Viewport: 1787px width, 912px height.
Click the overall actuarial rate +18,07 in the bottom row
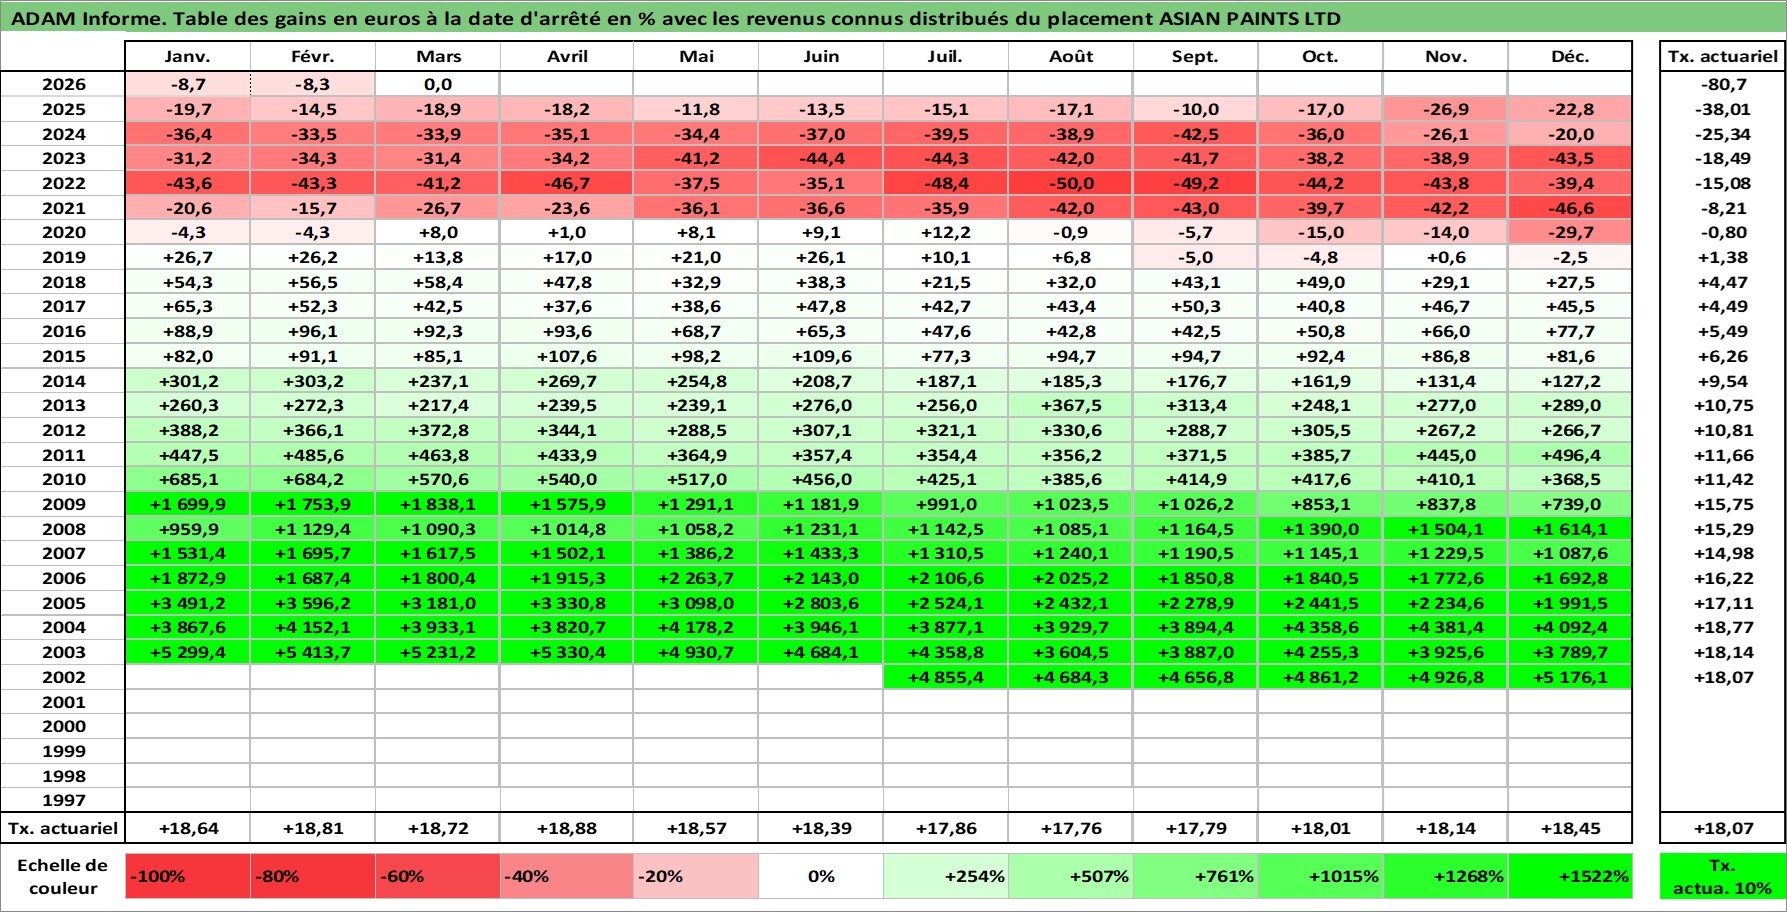[x=1723, y=828]
